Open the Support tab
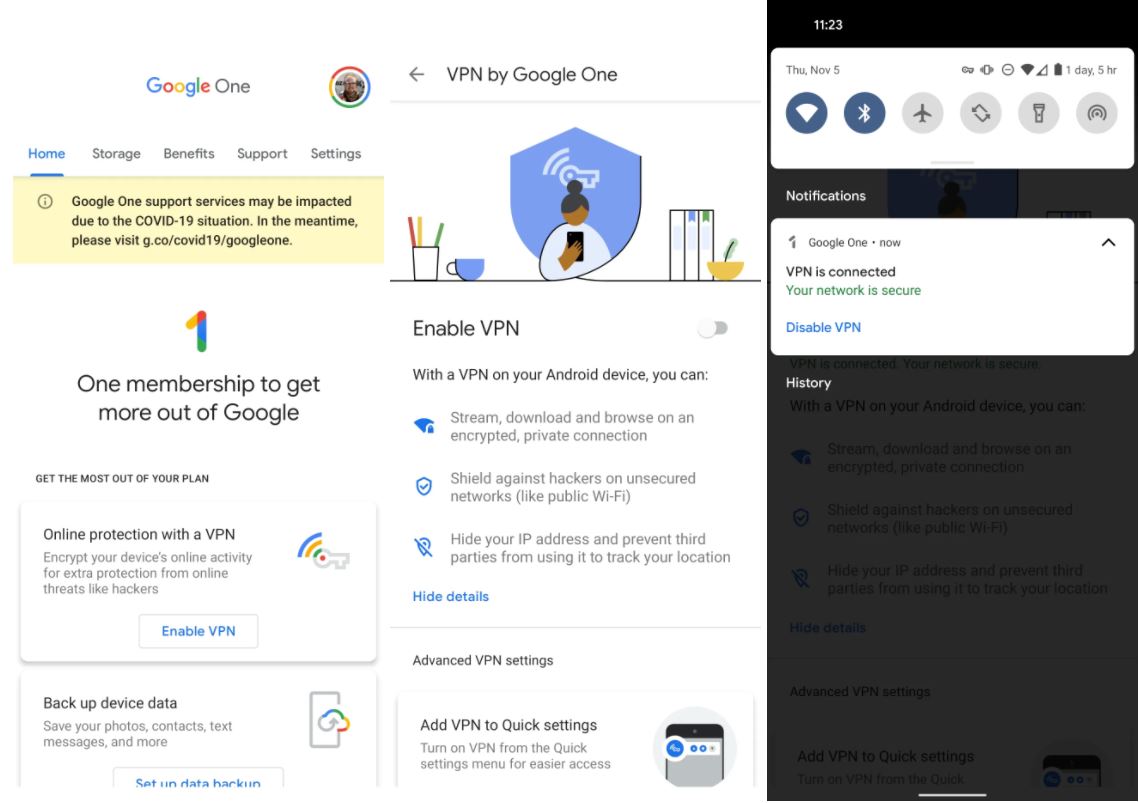Viewport: 1139px width, 803px height. (x=262, y=153)
